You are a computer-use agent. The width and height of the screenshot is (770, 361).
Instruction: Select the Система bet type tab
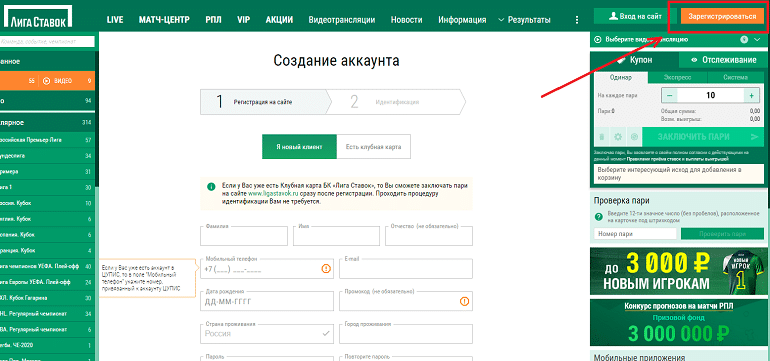pyautogui.click(x=735, y=78)
